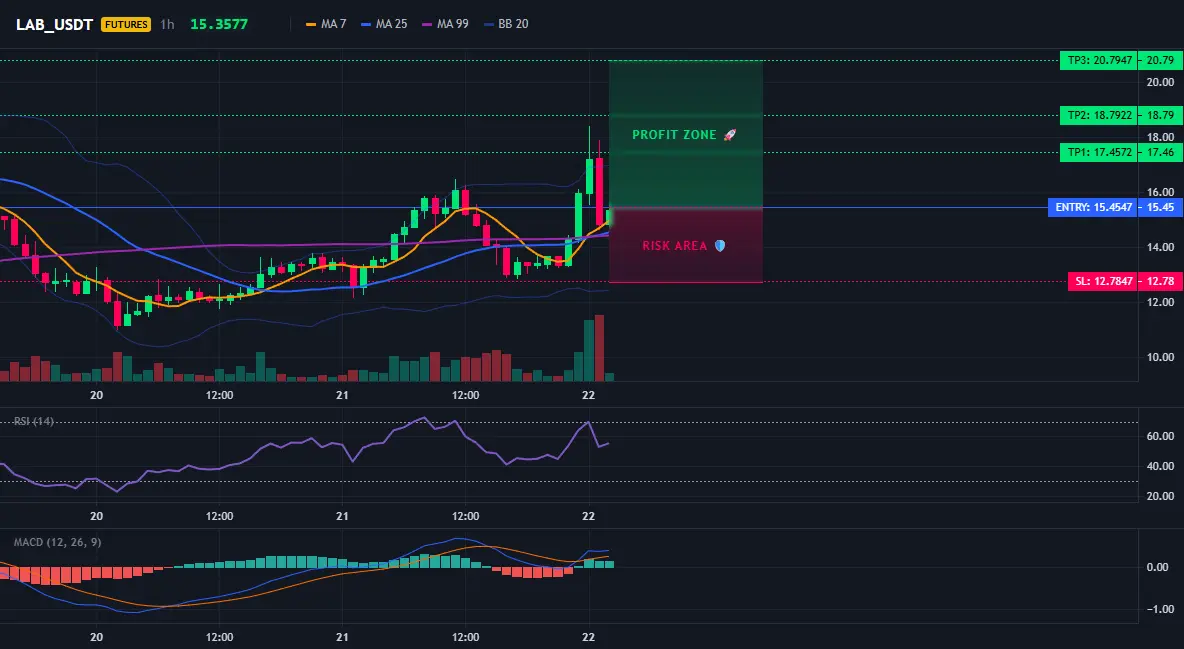Click the 60.00 RSI axis value
This screenshot has height=649, width=1184.
click(x=1161, y=436)
